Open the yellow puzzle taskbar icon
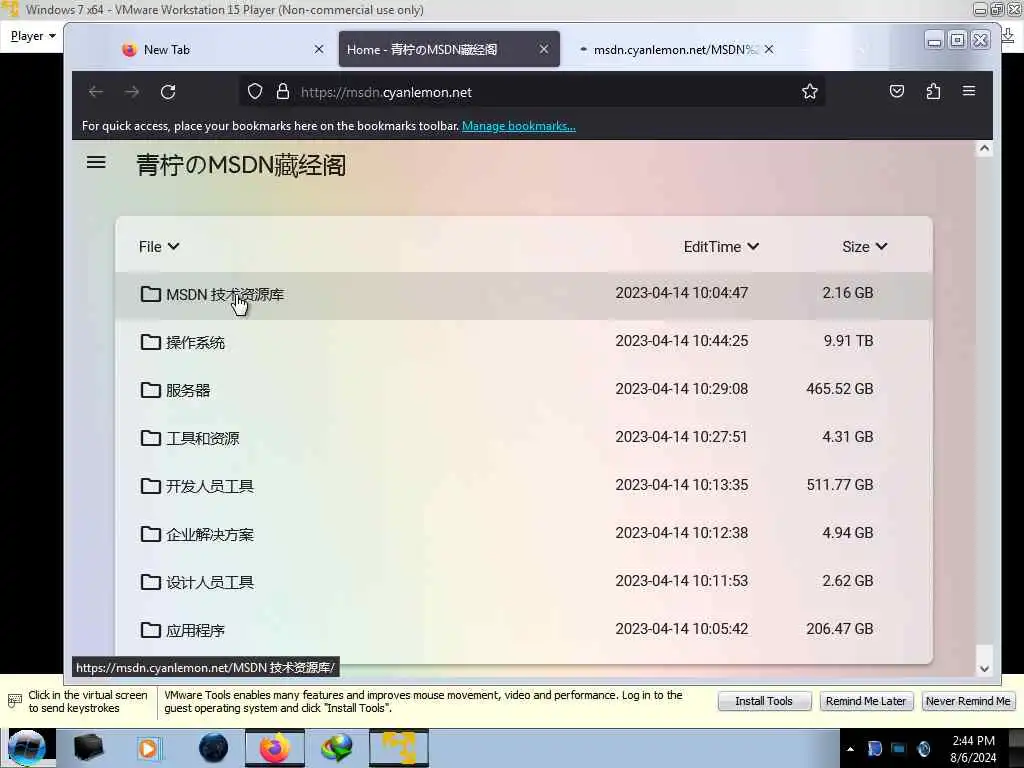This screenshot has width=1024, height=768. 399,748
